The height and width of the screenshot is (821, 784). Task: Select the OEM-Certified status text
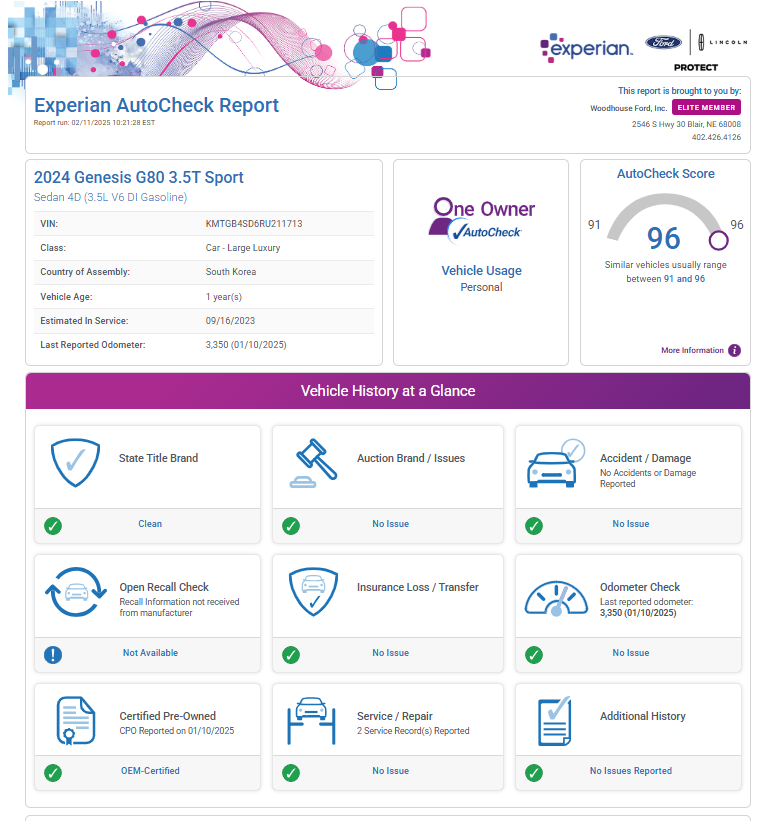[150, 771]
